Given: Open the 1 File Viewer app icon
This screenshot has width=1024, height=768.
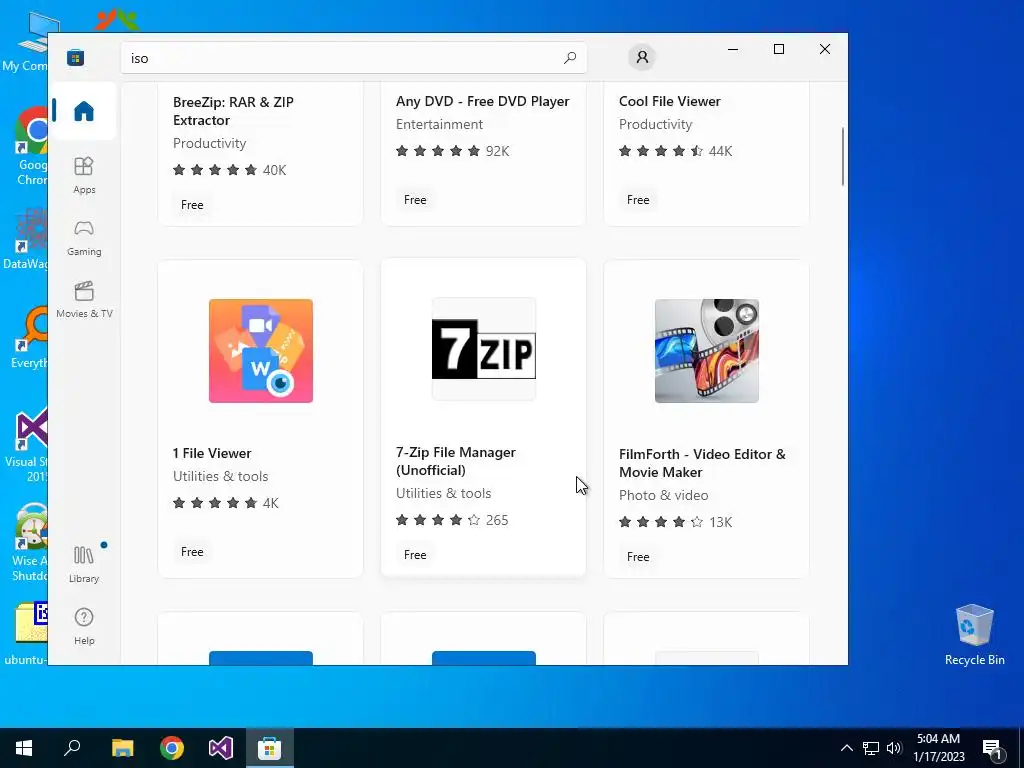Looking at the screenshot, I should pyautogui.click(x=261, y=351).
